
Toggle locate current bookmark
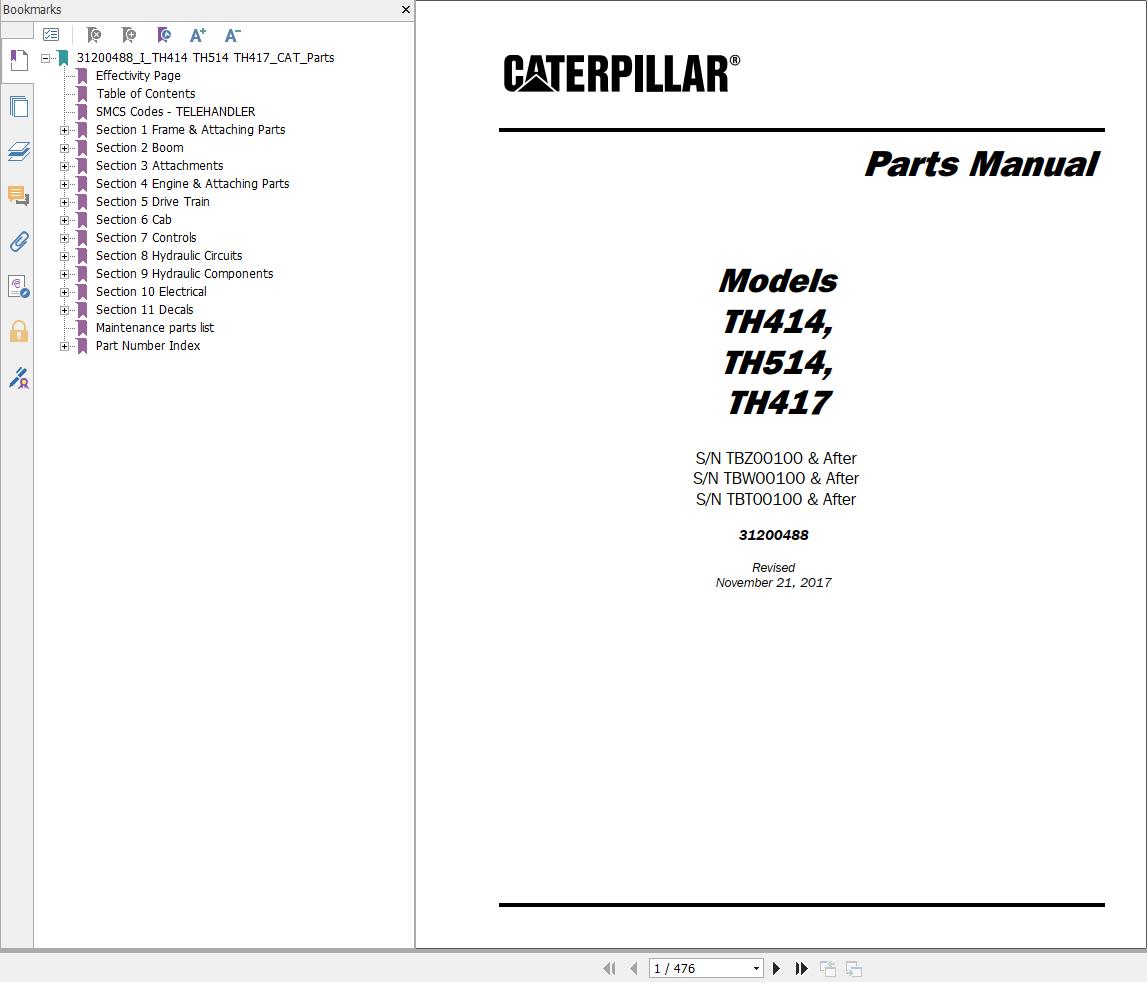(164, 35)
